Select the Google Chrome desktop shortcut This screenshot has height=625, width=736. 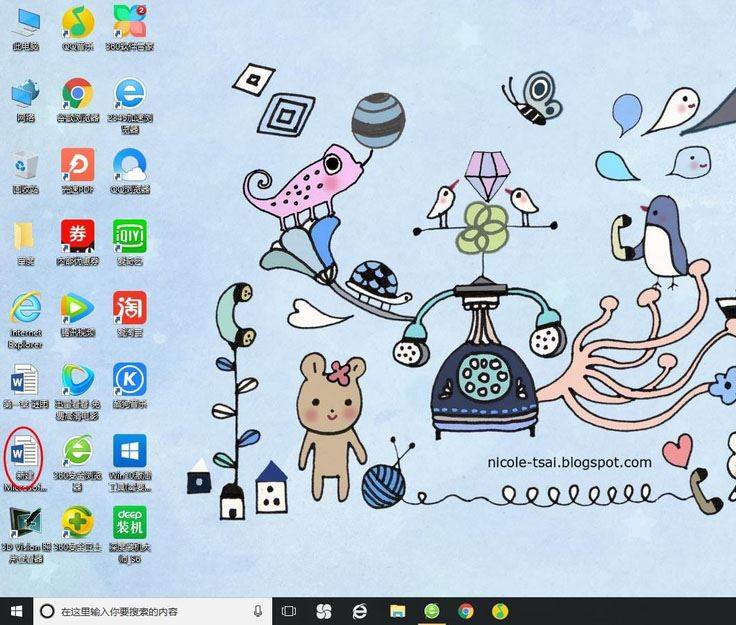(x=77, y=101)
